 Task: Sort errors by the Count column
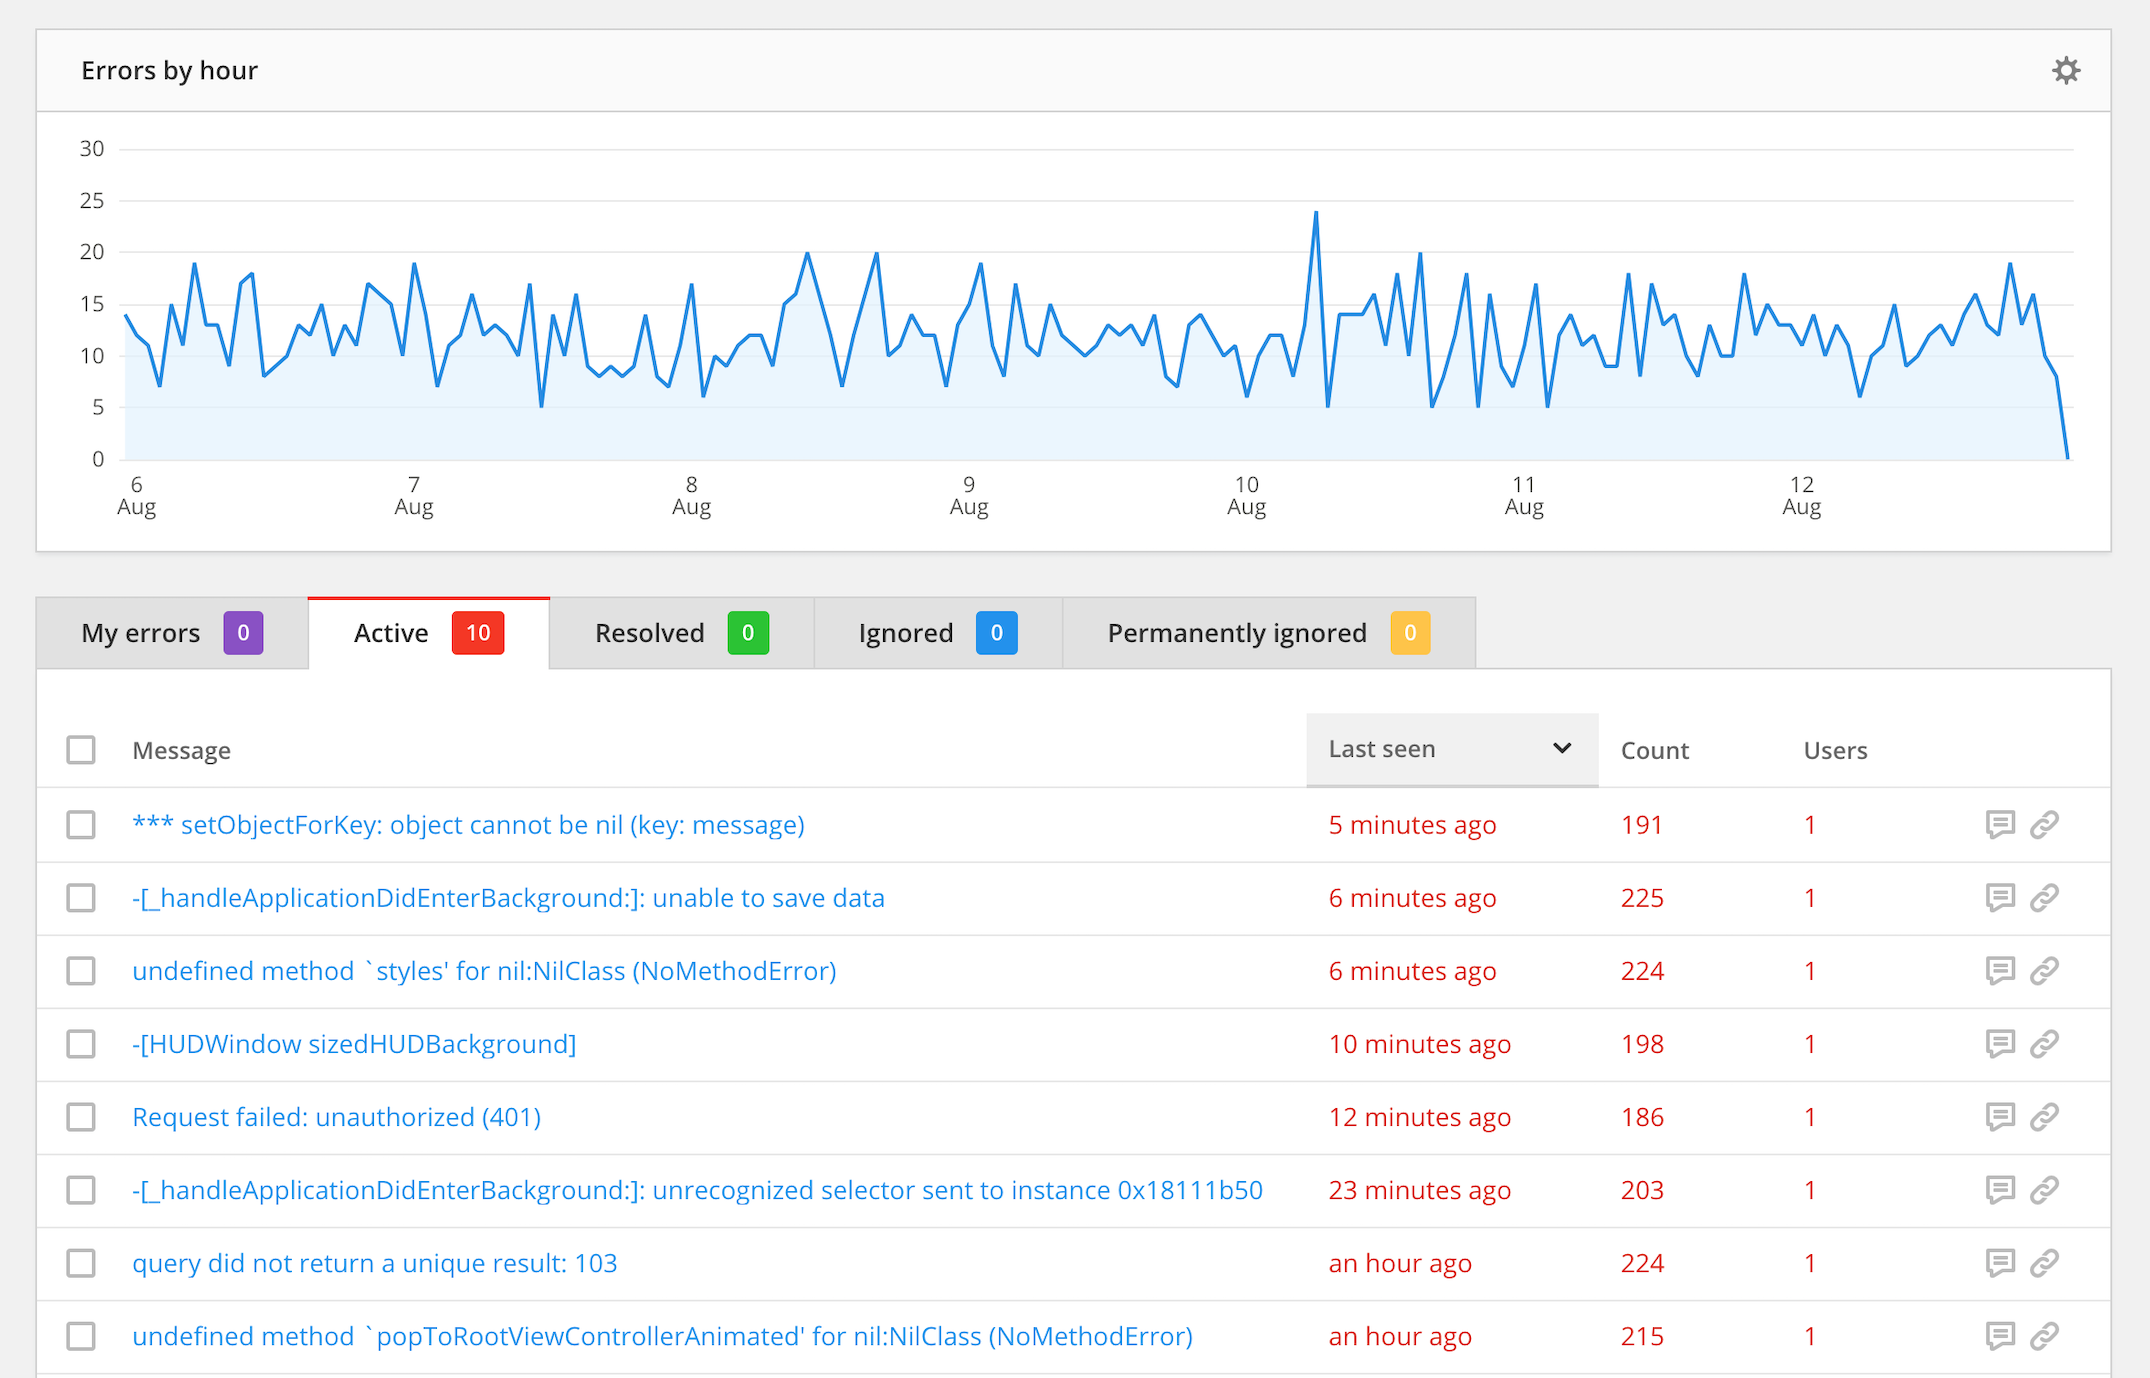1654,749
